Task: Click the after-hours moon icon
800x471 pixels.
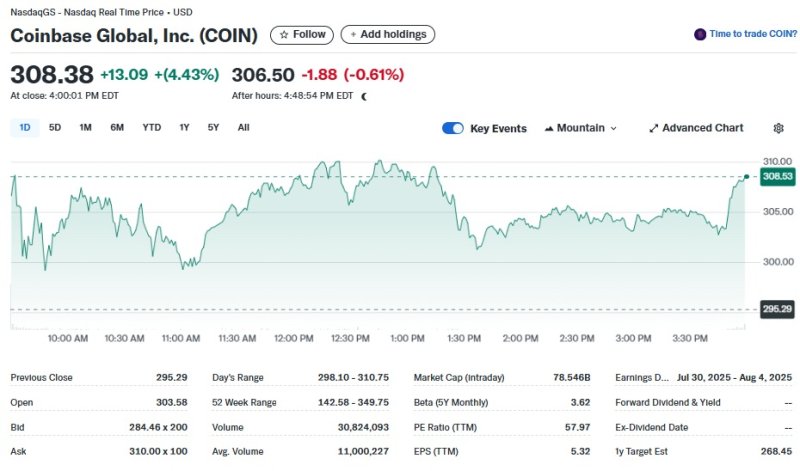Action: 364,96
